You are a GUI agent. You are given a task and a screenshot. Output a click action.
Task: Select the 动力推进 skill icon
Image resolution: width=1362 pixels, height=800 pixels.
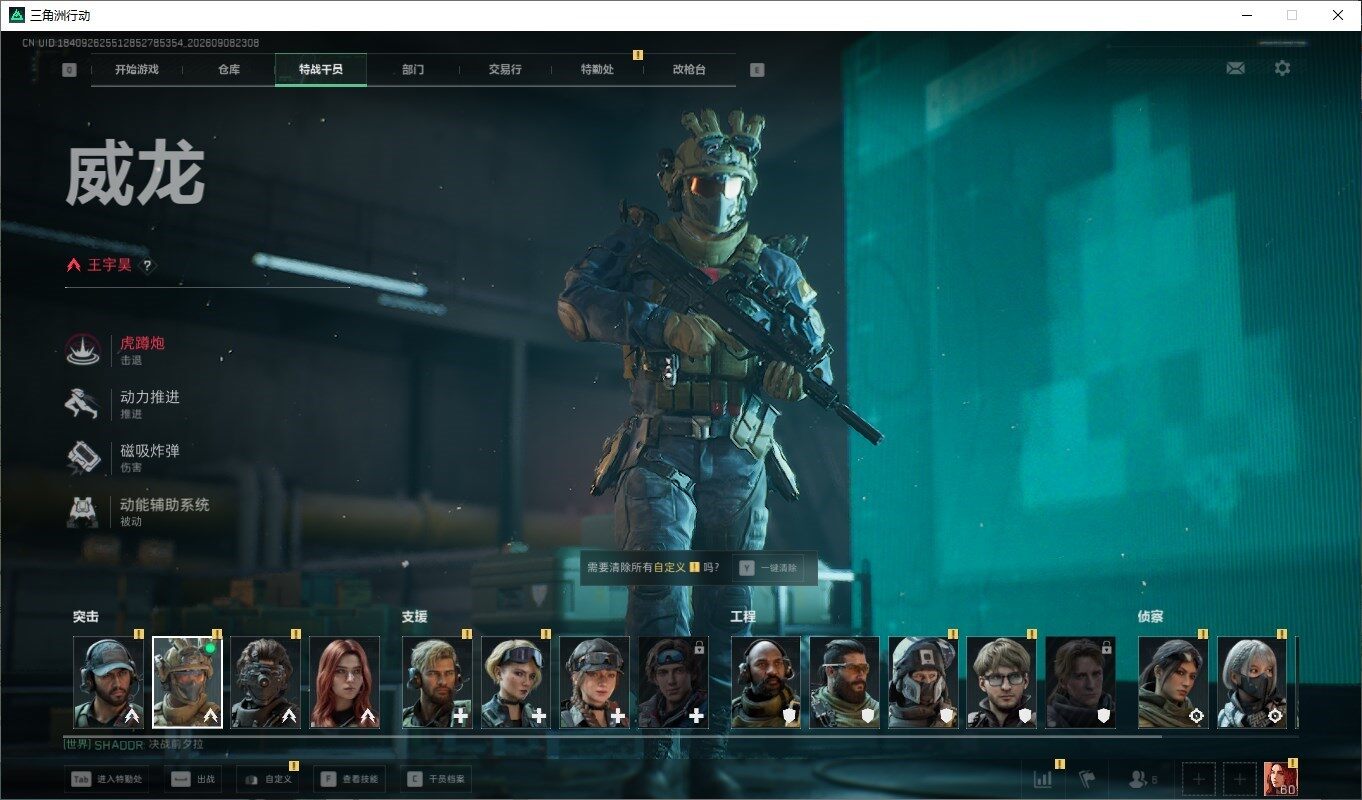[83, 404]
